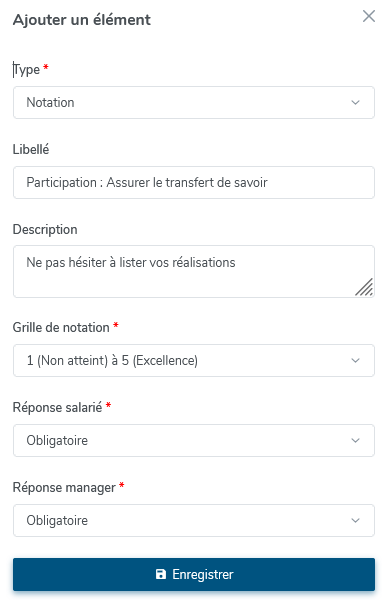This screenshot has width=383, height=602.
Task: Click the floppy disk save icon
Action: [161, 574]
